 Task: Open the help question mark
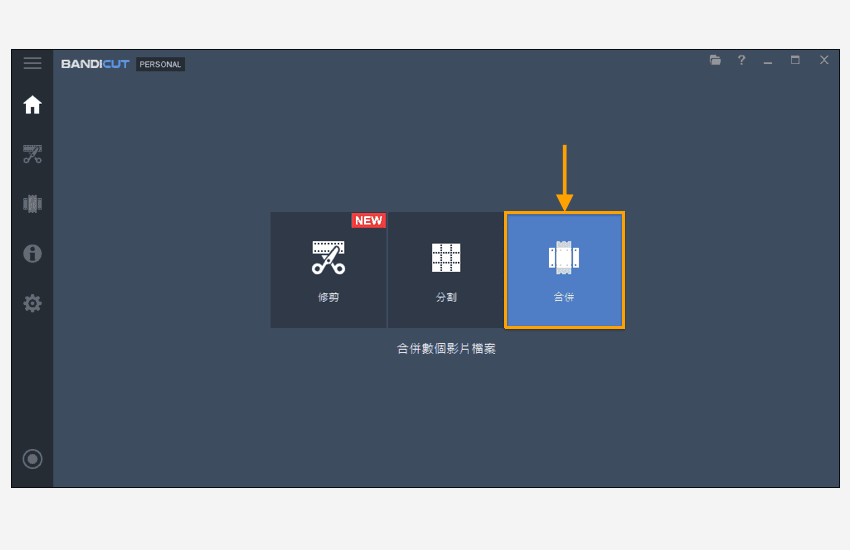742,60
